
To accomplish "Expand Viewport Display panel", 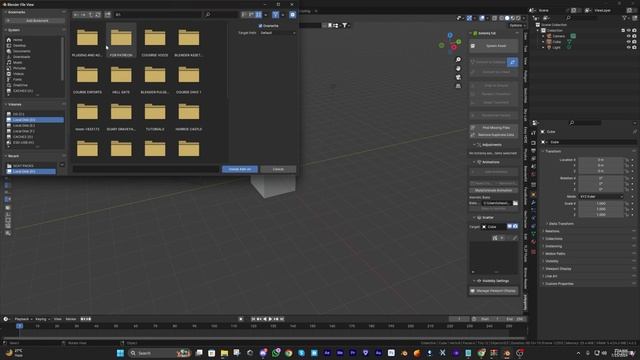I will click(558, 269).
